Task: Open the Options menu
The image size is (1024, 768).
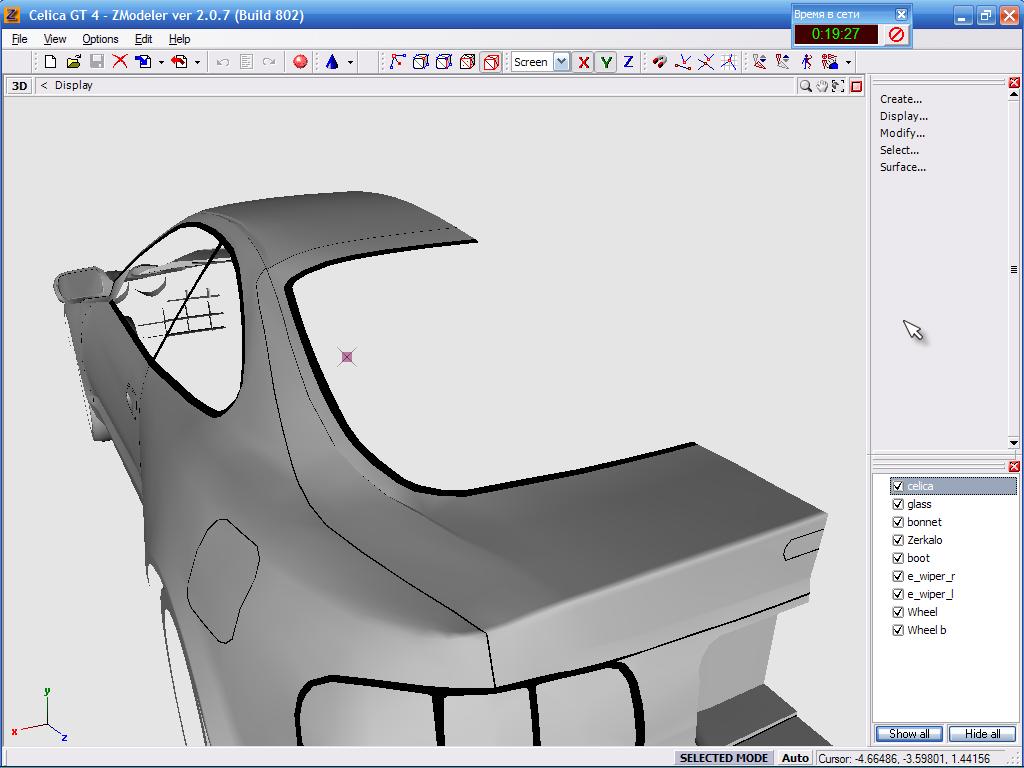Action: (100, 39)
